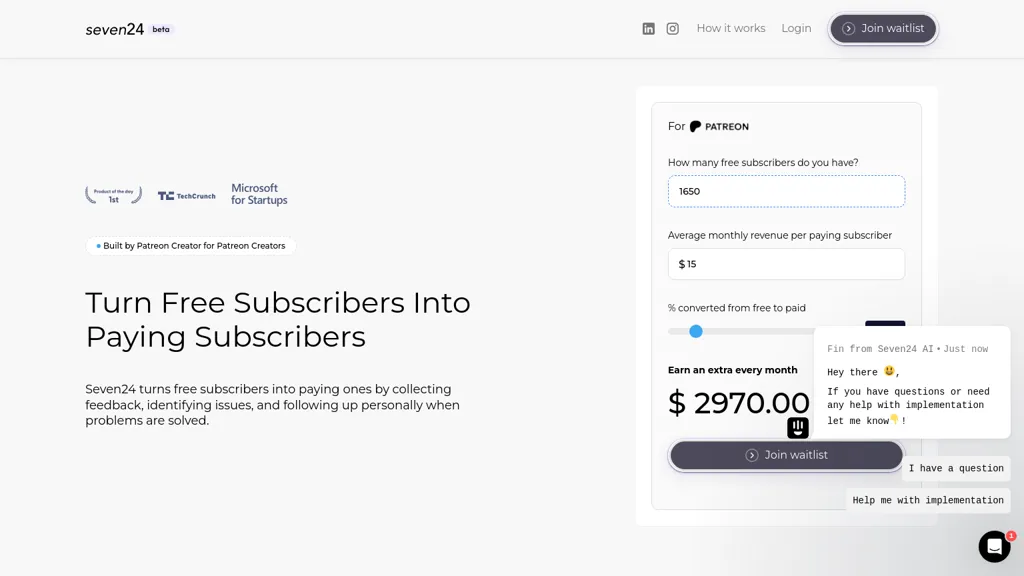The image size is (1024, 576).
Task: Select the 'I have a question' chat reply
Action: pyautogui.click(x=956, y=468)
